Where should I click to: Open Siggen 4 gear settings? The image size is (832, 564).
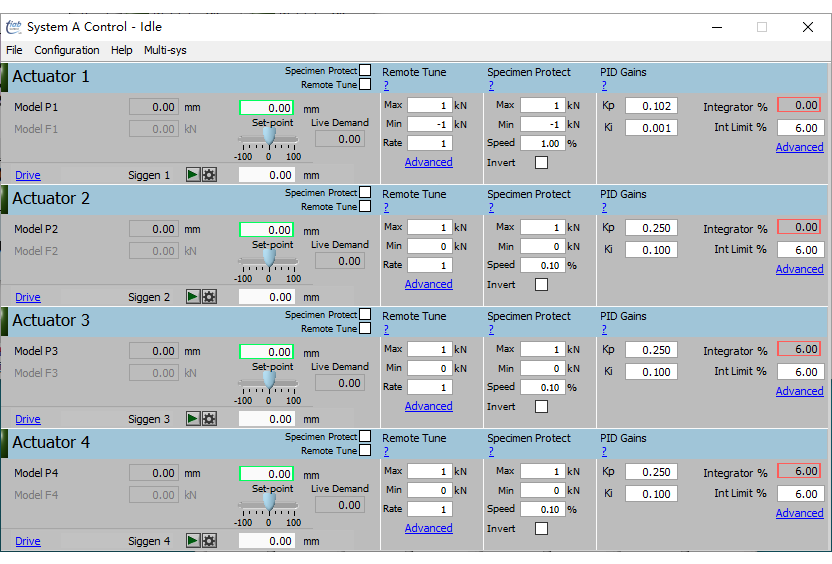[209, 541]
